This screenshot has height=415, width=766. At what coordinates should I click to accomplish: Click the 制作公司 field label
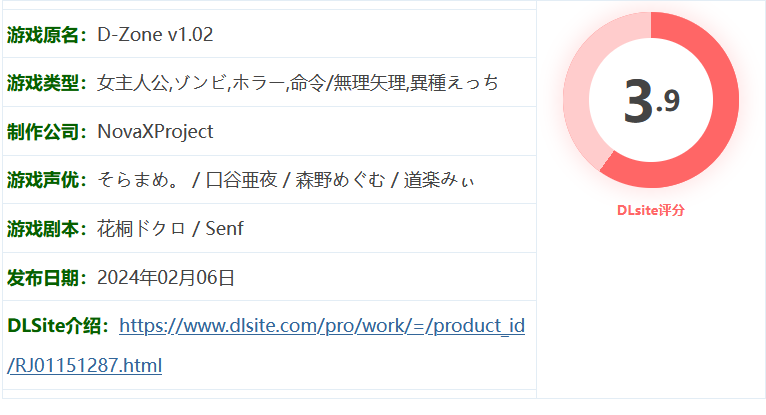[x=47, y=132]
